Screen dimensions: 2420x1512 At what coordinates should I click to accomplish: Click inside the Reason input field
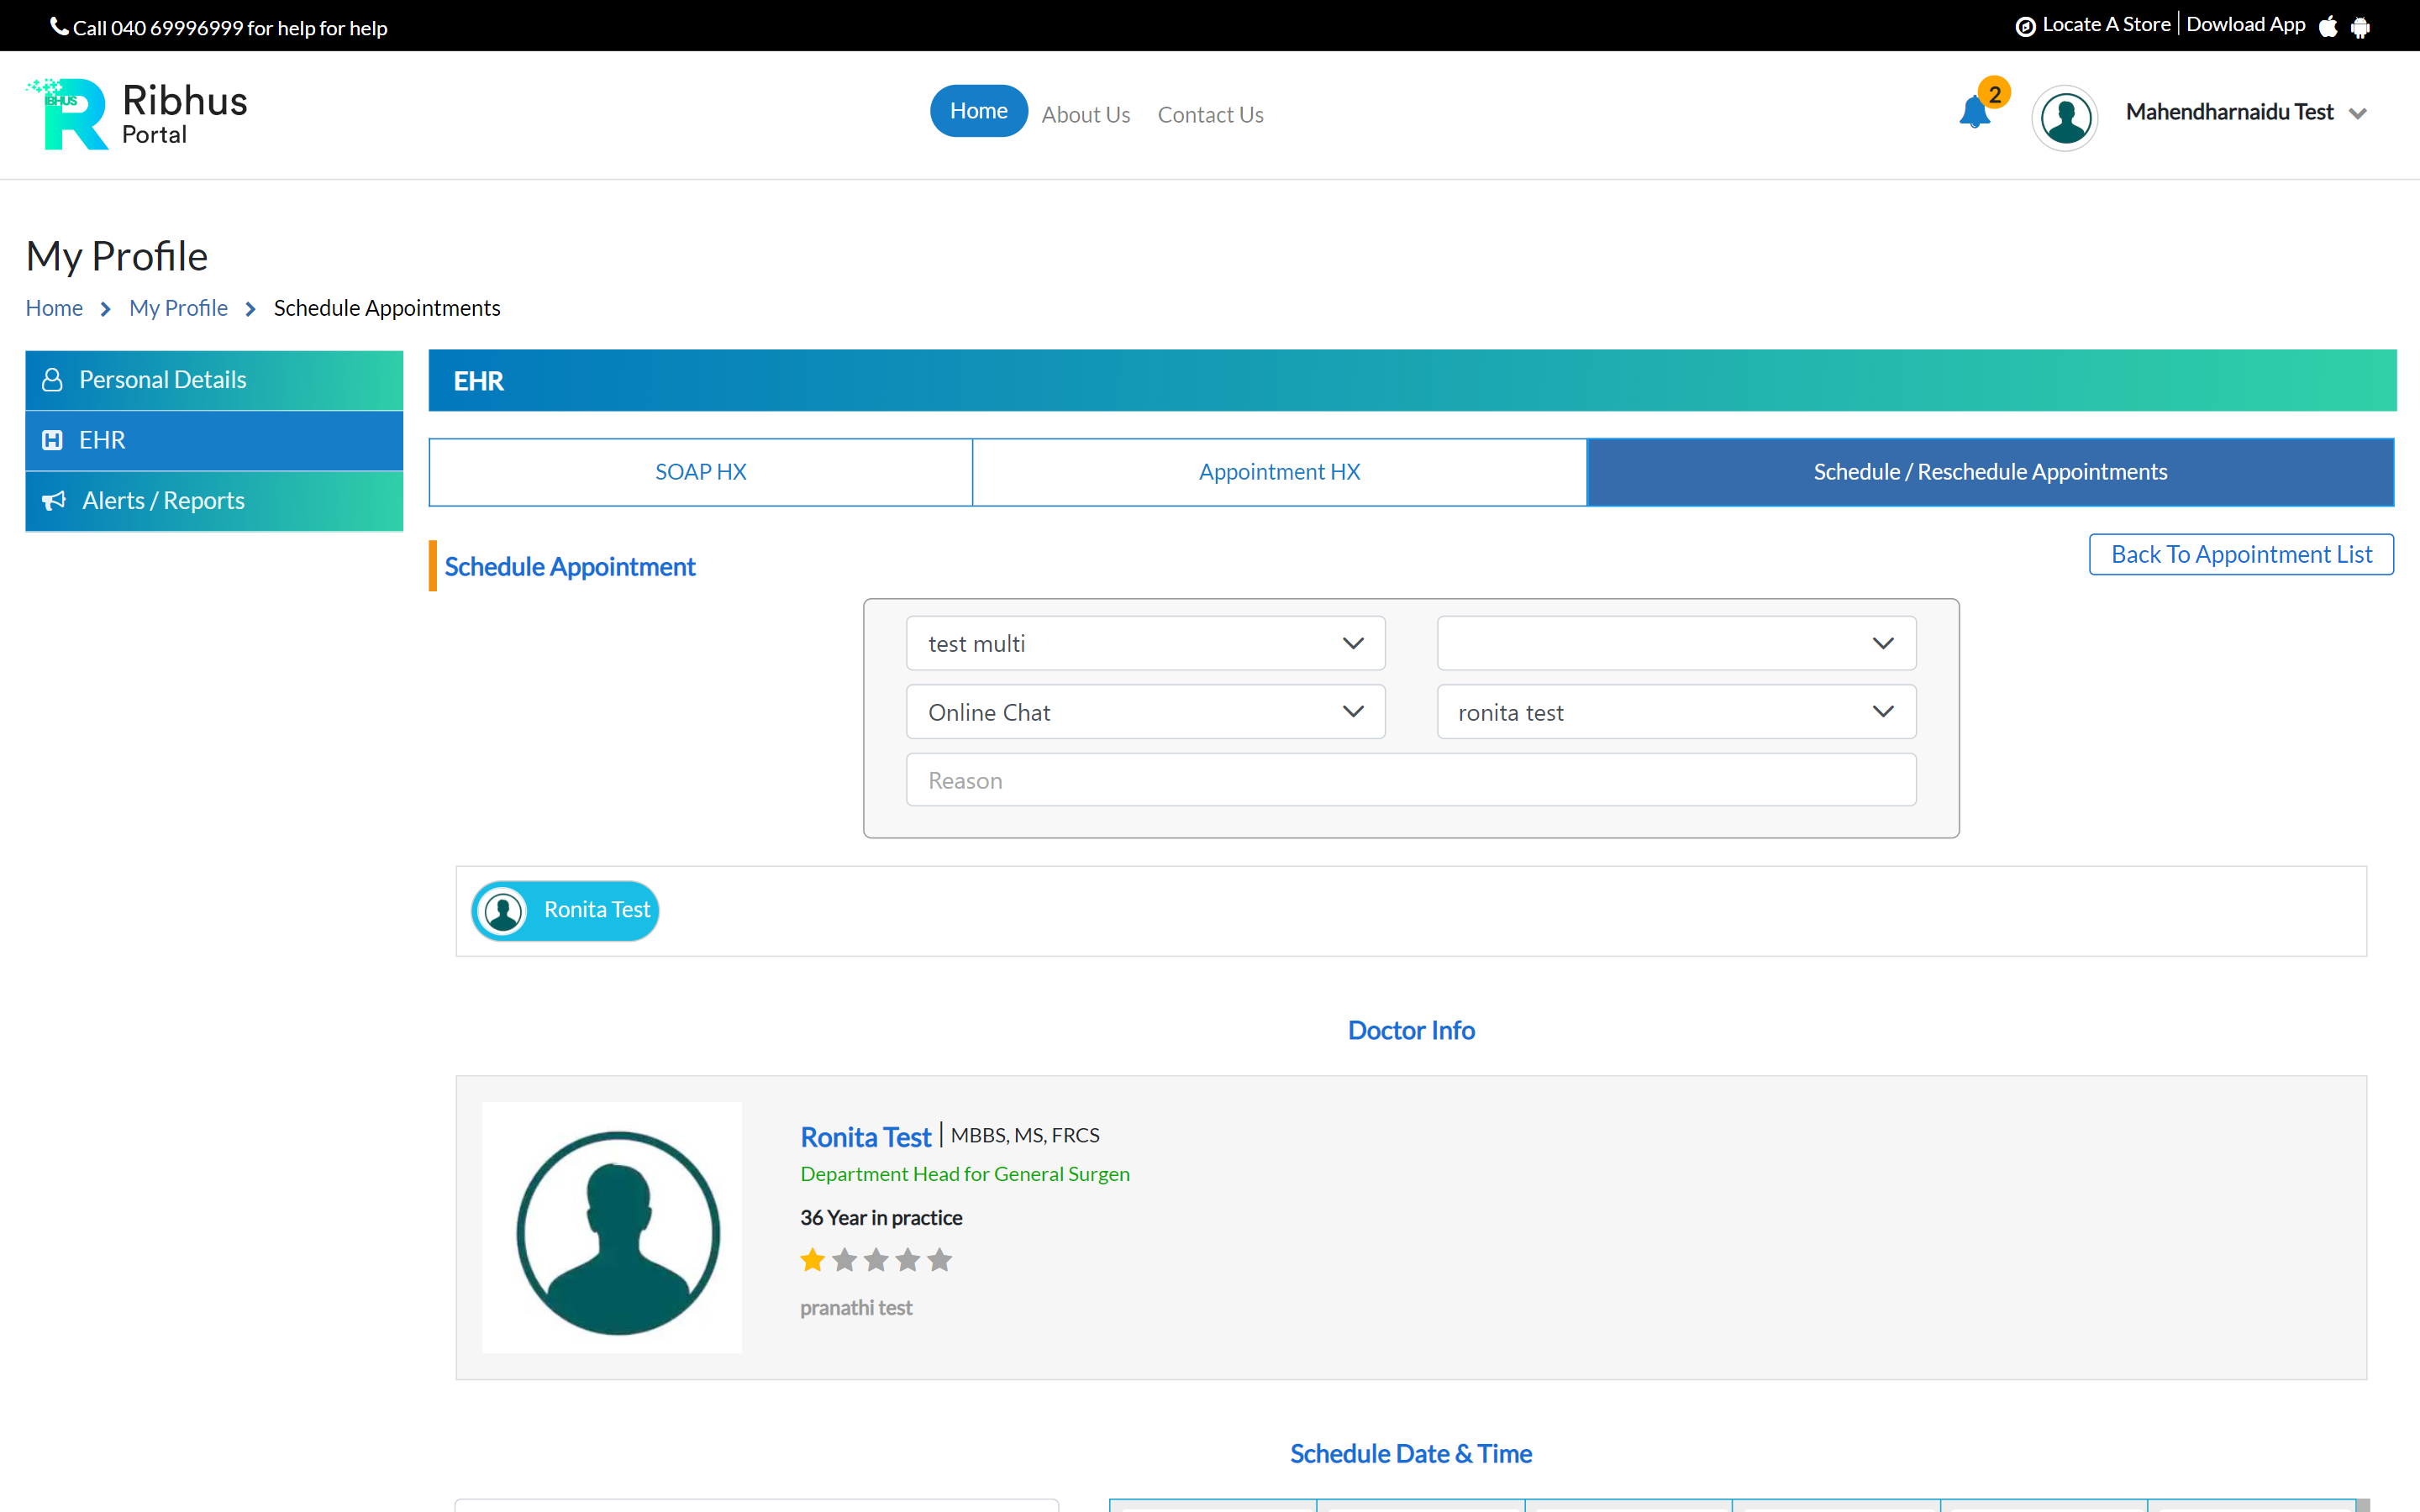1409,779
